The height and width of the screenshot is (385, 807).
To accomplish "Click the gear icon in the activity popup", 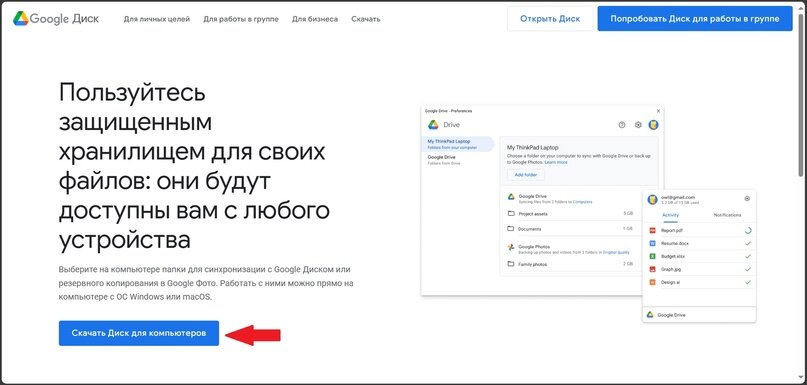I will (747, 199).
